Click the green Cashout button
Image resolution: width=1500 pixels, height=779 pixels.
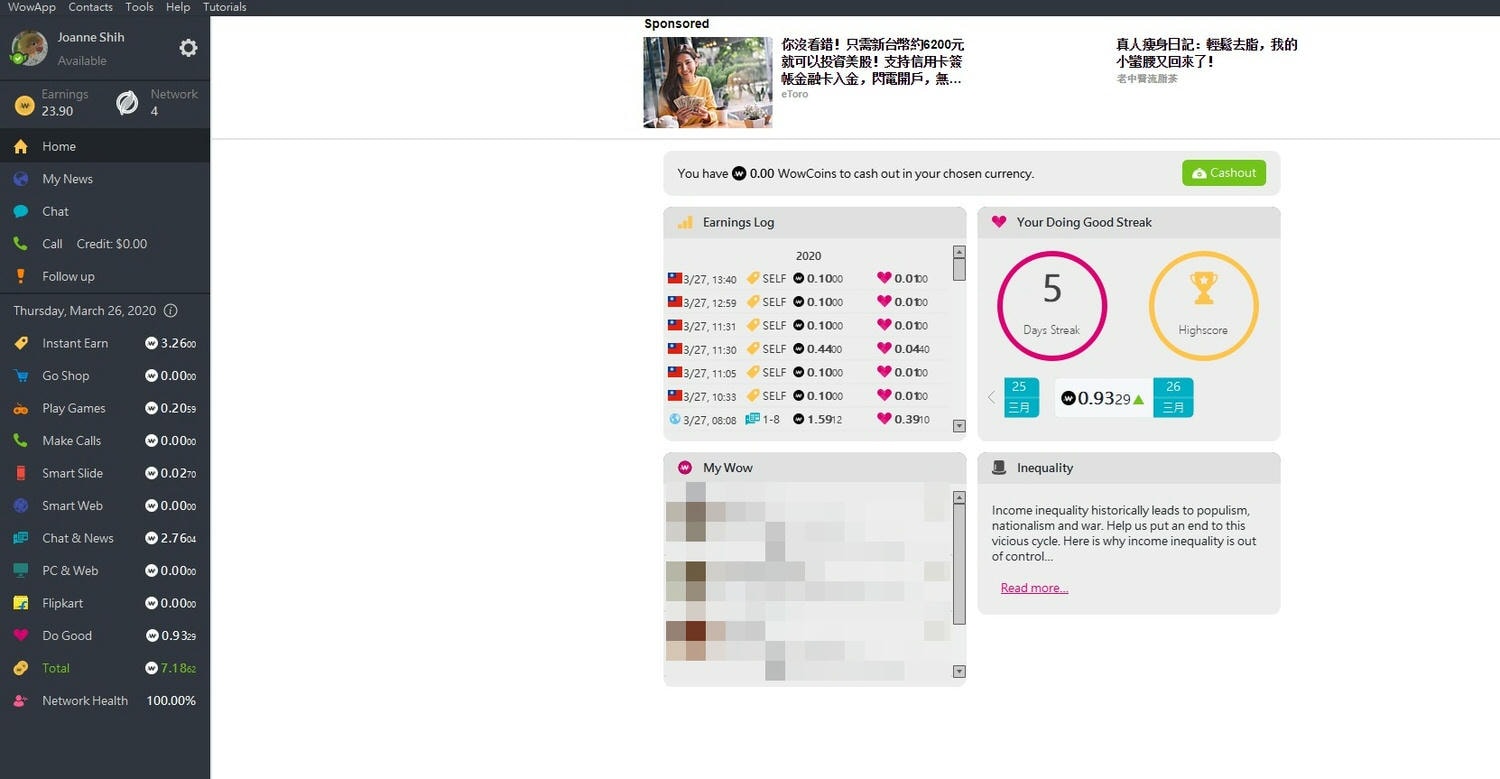(x=1223, y=173)
